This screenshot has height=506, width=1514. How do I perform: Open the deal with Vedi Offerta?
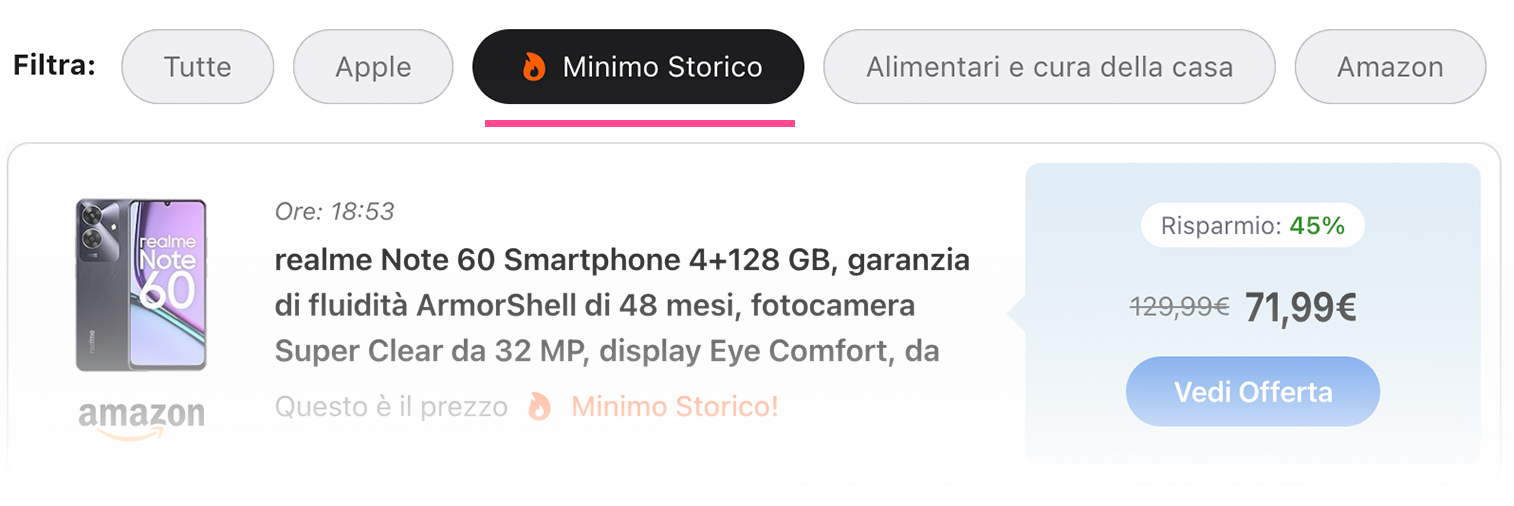coord(1252,391)
